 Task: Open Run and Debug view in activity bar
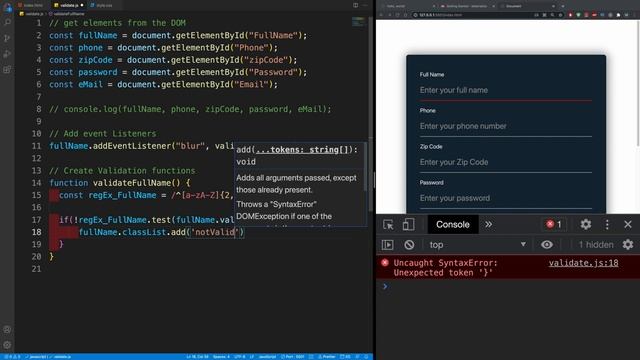coord(7,54)
